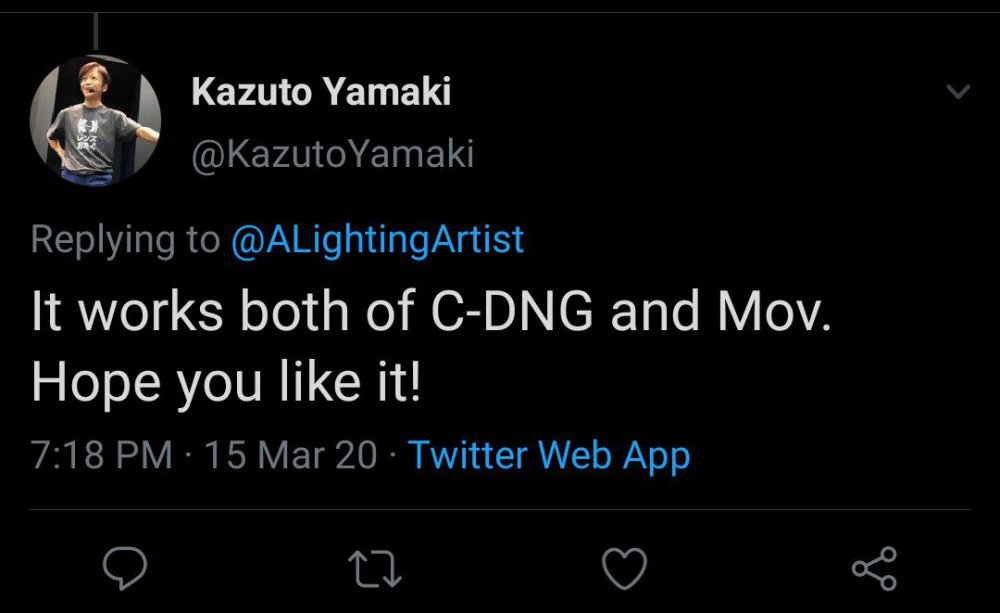Follow the thread line above the avatar
Screen dimensions: 1000x613
(x=96, y=31)
